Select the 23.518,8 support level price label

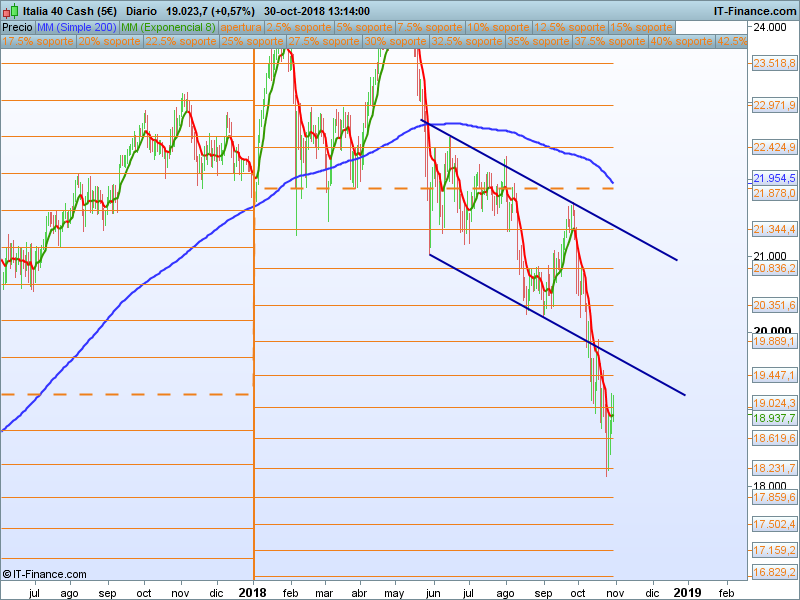tap(774, 64)
